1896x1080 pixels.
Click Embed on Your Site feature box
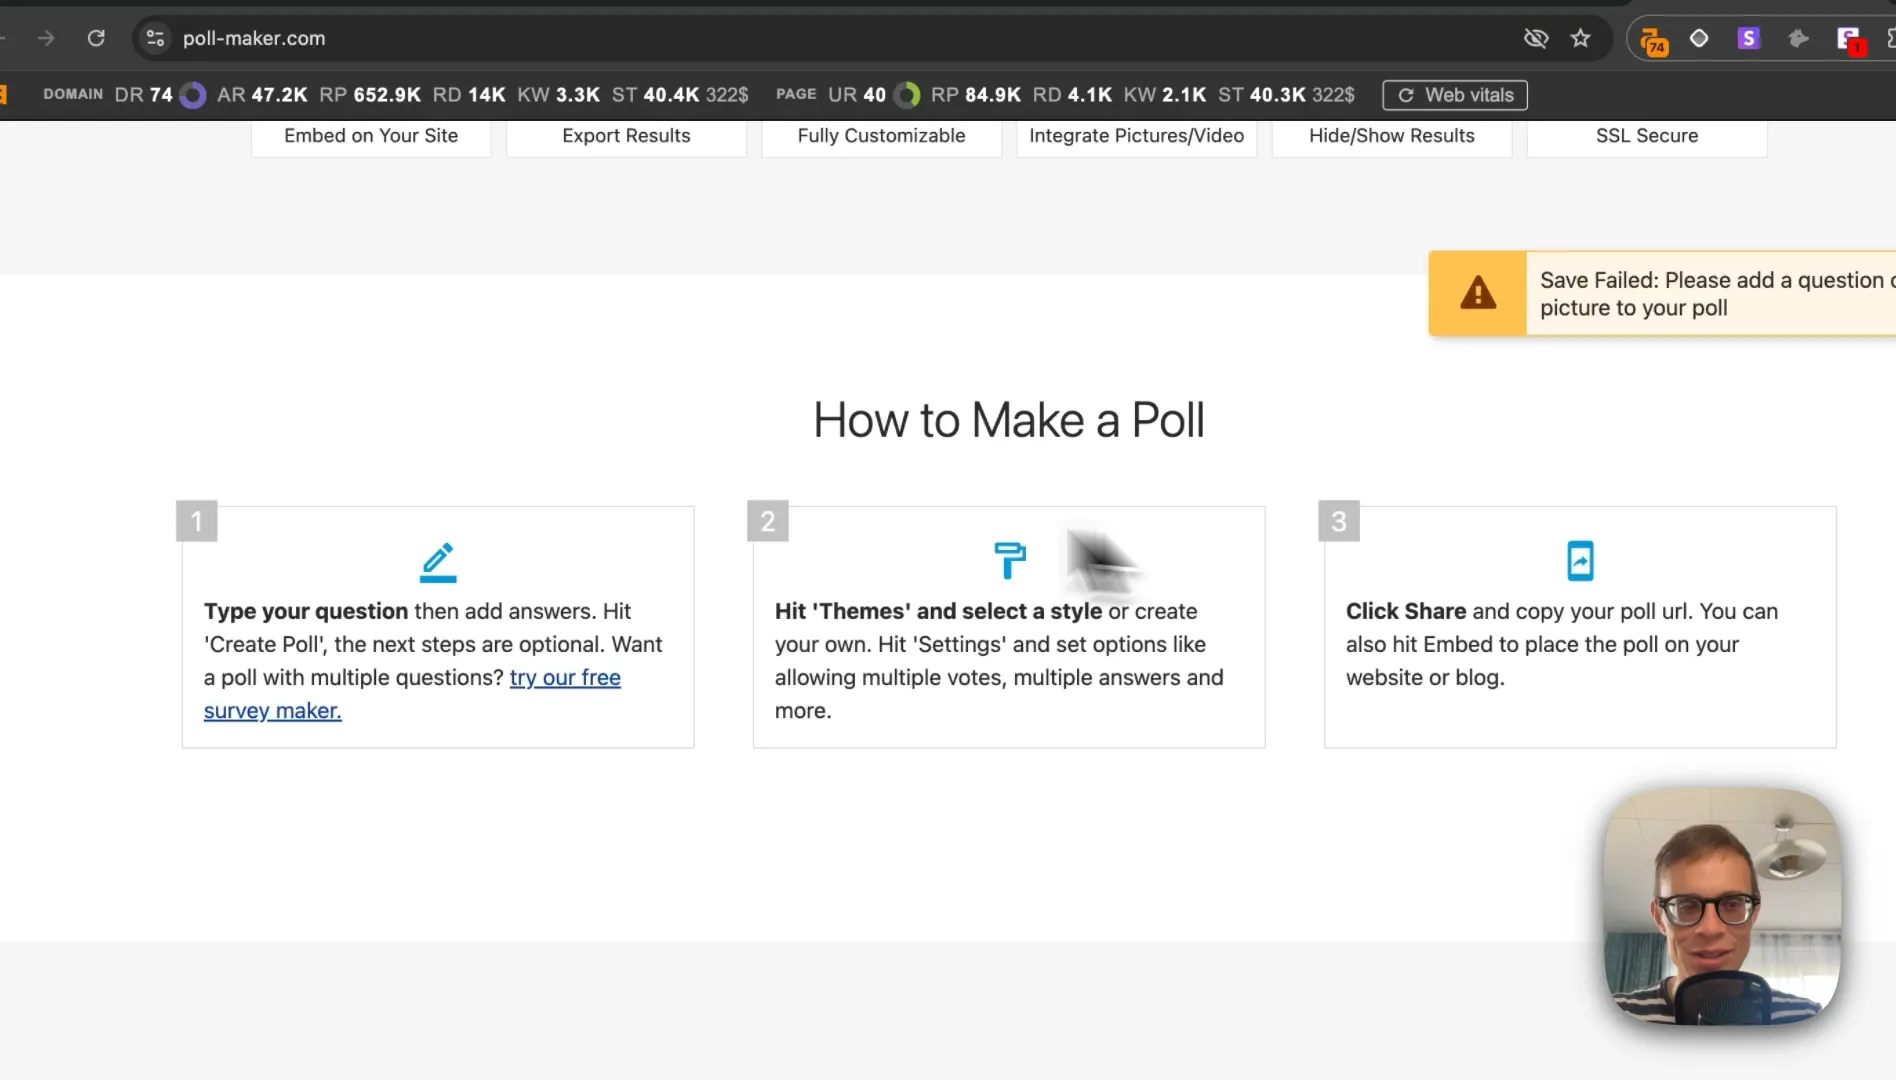[x=371, y=136]
